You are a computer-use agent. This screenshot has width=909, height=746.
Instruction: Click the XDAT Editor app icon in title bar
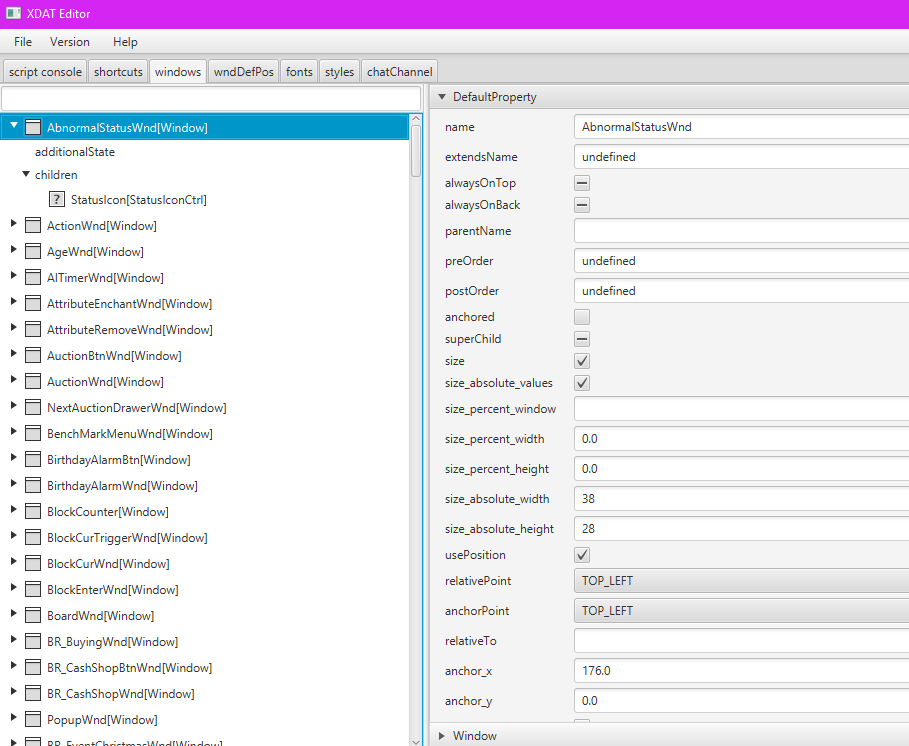coord(13,13)
